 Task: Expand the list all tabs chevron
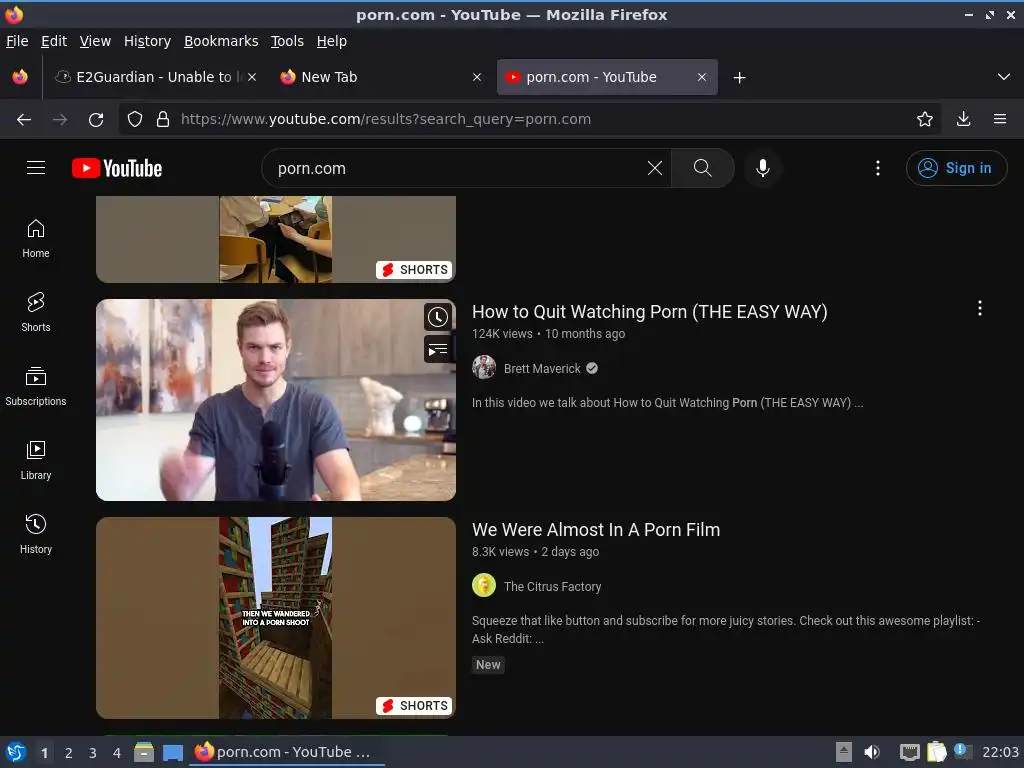tap(1004, 77)
